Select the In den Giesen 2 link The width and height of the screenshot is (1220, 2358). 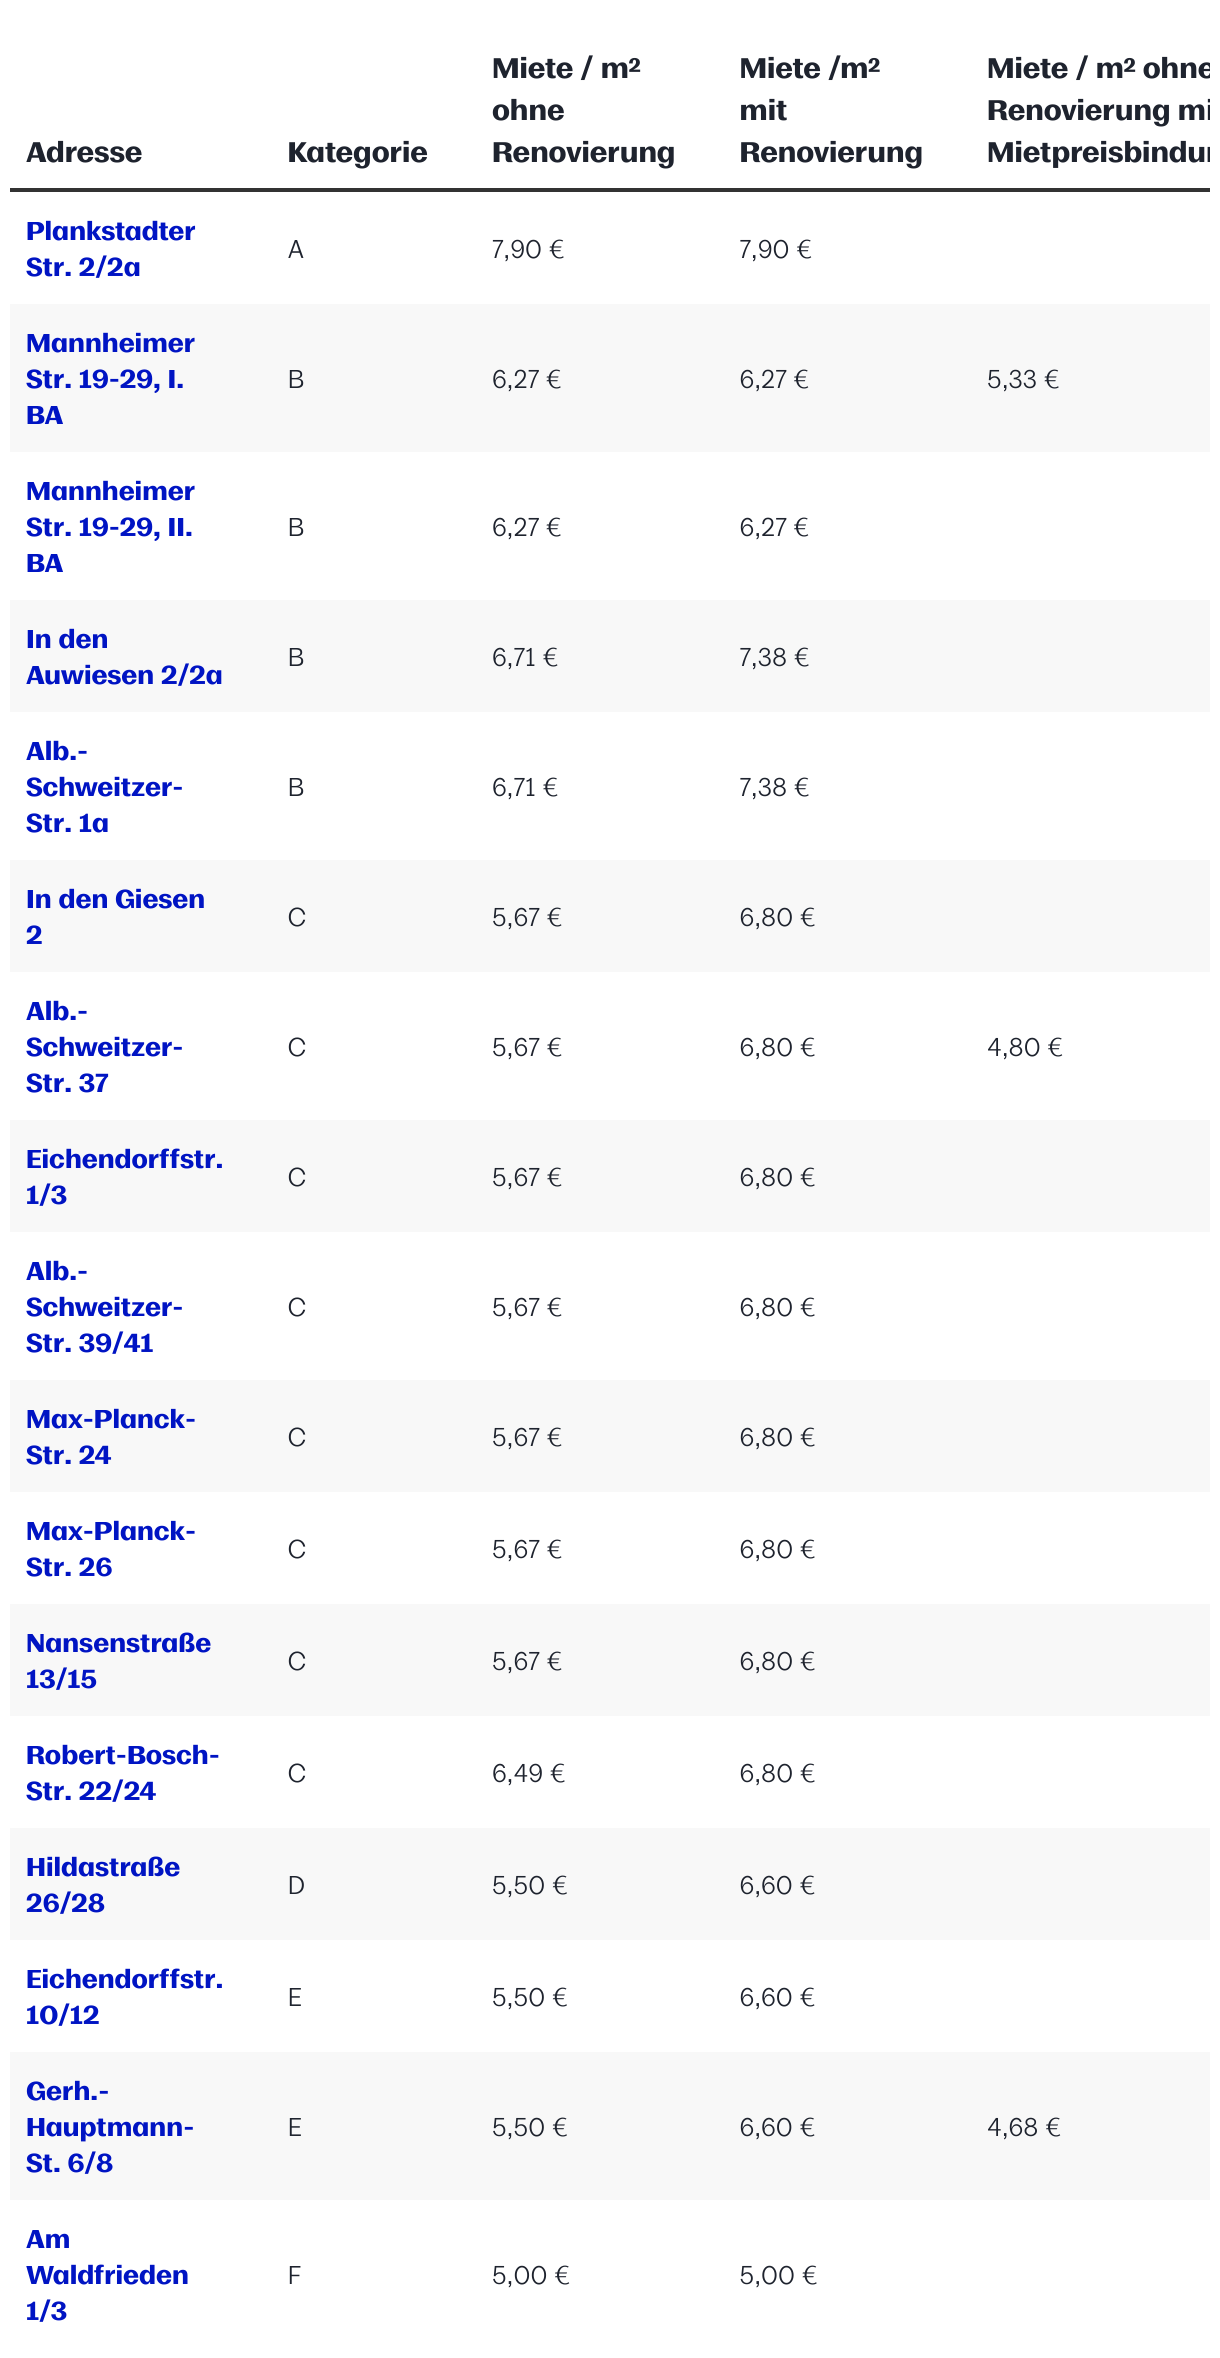click(115, 917)
